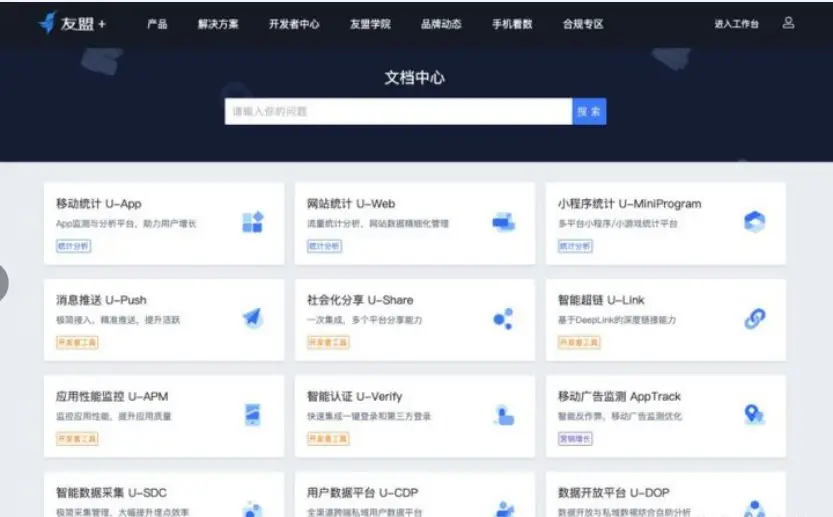
Task: Click the blue search button
Action: pyautogui.click(x=589, y=112)
